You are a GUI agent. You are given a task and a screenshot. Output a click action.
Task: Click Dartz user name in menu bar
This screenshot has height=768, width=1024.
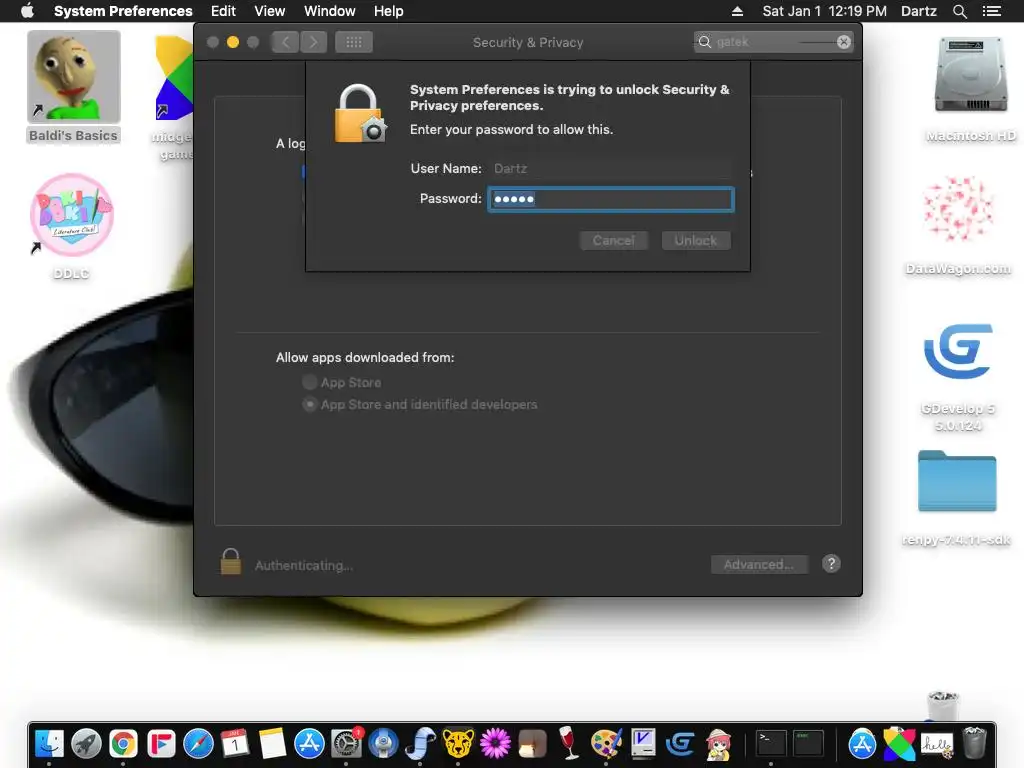918,11
